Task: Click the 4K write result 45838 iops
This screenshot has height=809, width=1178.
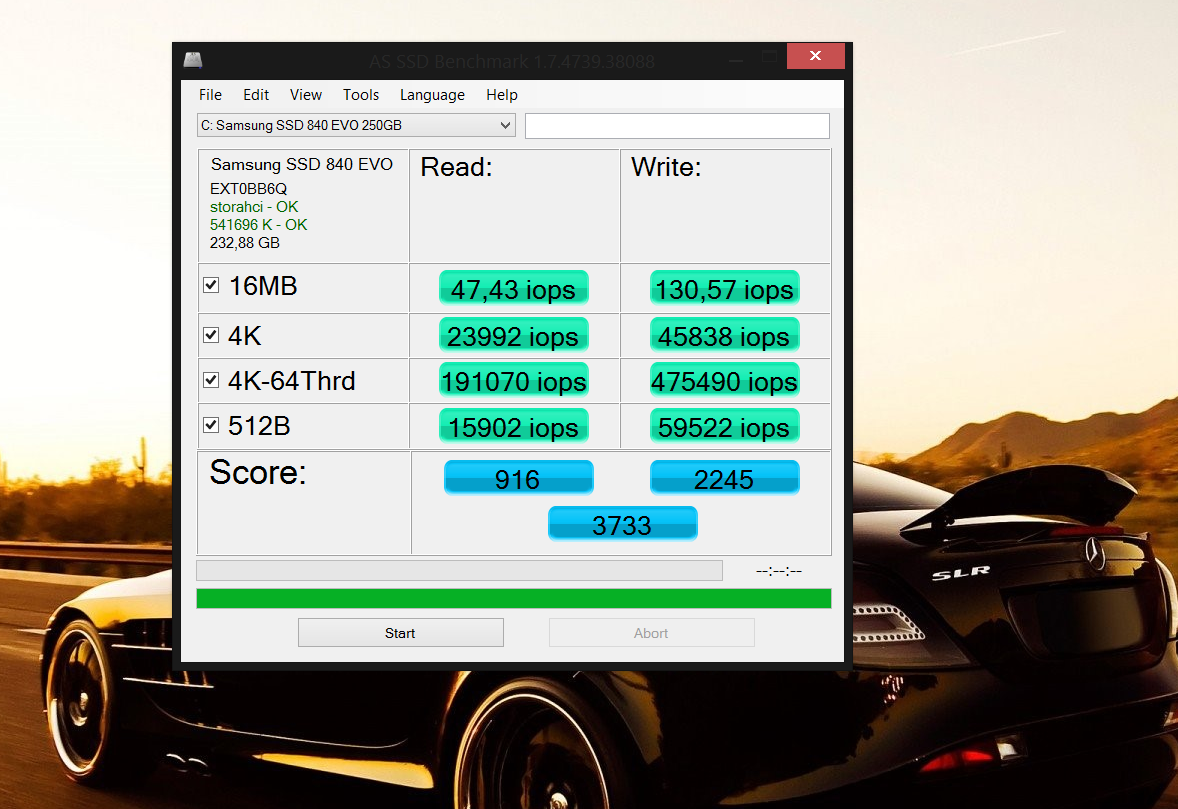Action: tap(724, 336)
